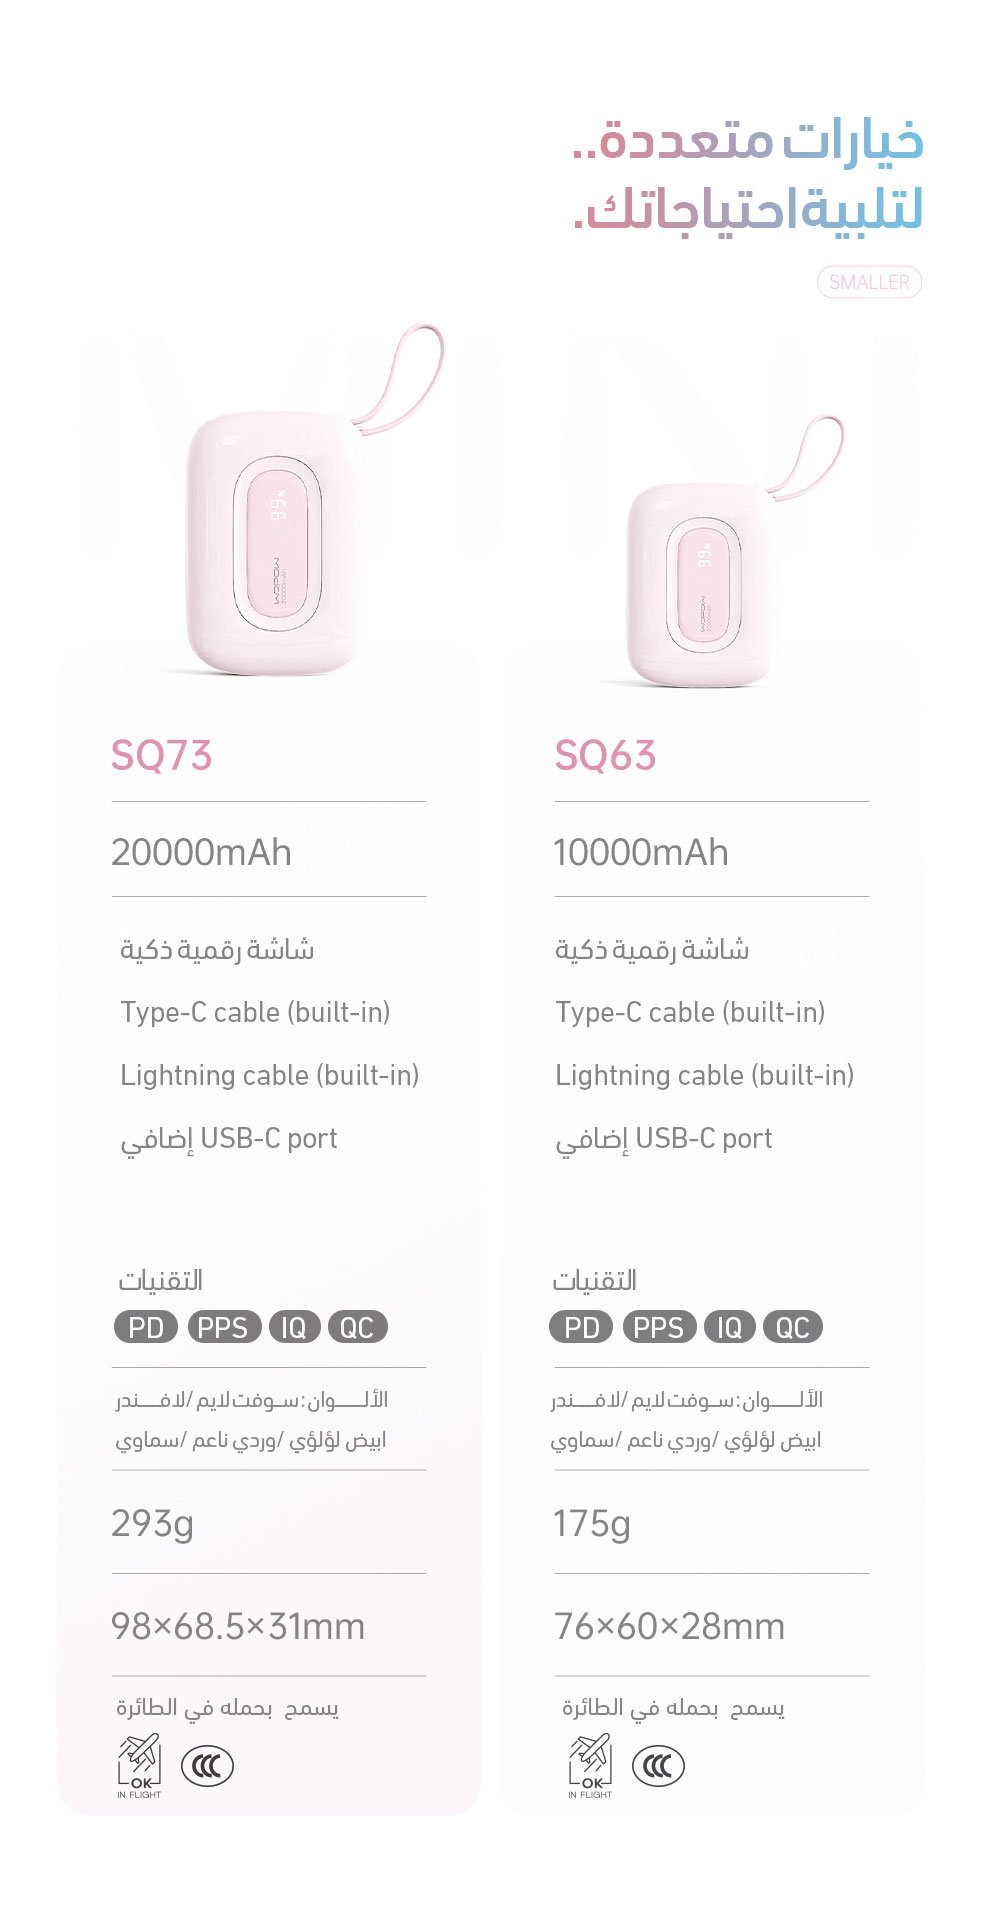This screenshot has width=1000, height=1921.
Task: Click the 20000mAh capacity text
Action: coord(202,852)
